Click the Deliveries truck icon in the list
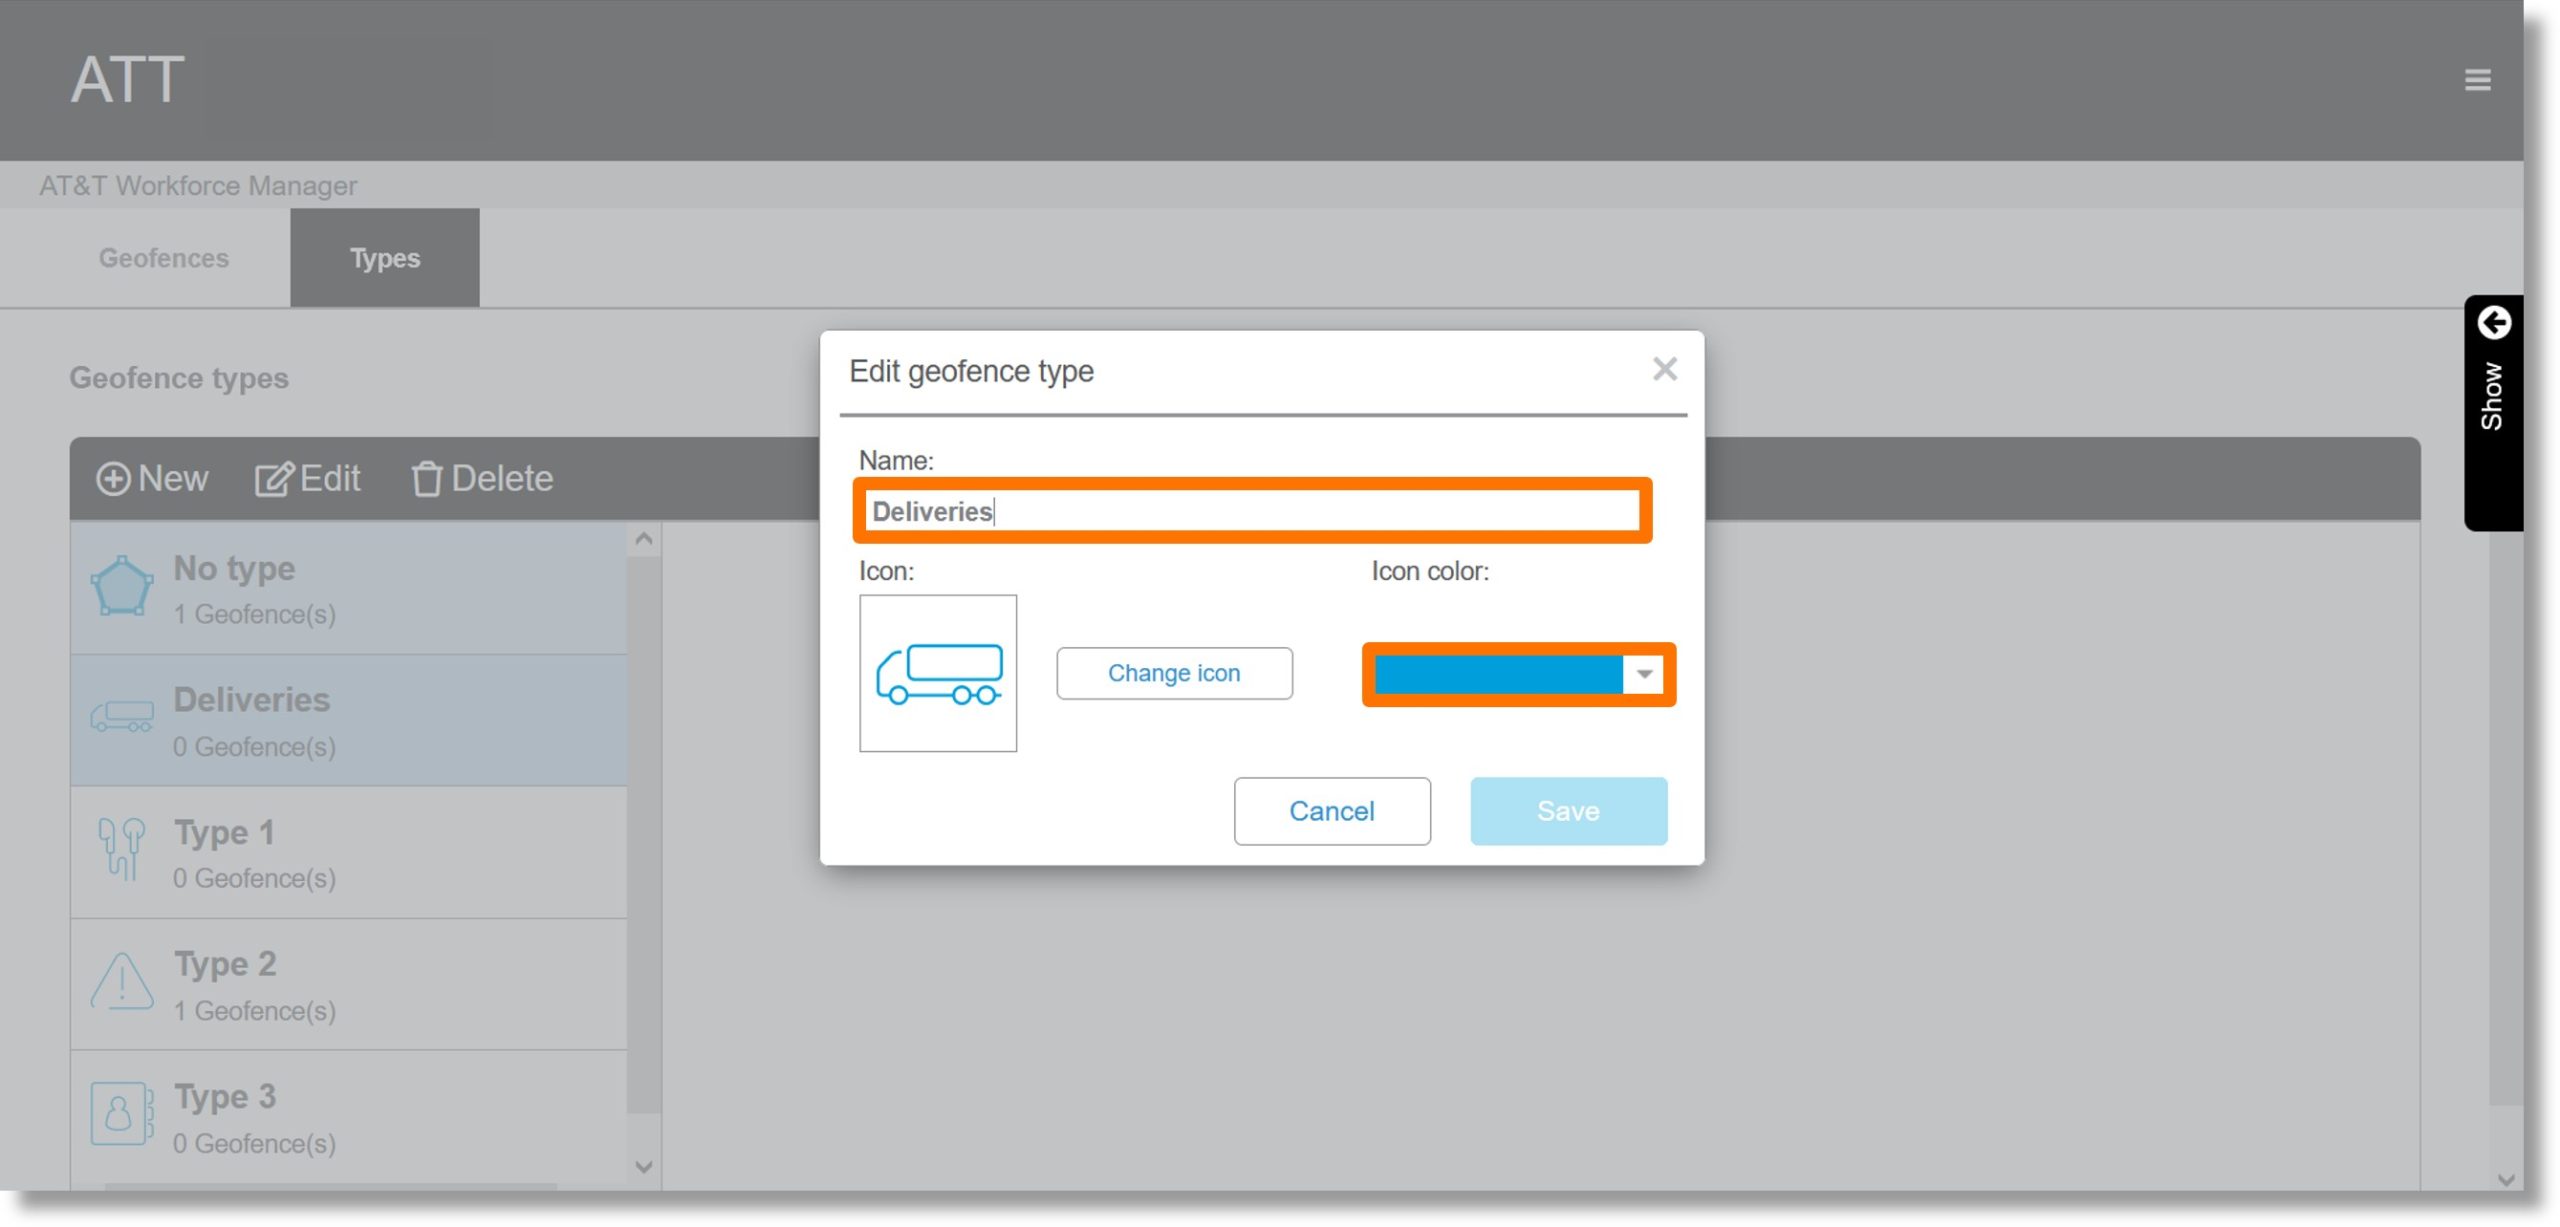The width and height of the screenshot is (2560, 1227). point(122,717)
